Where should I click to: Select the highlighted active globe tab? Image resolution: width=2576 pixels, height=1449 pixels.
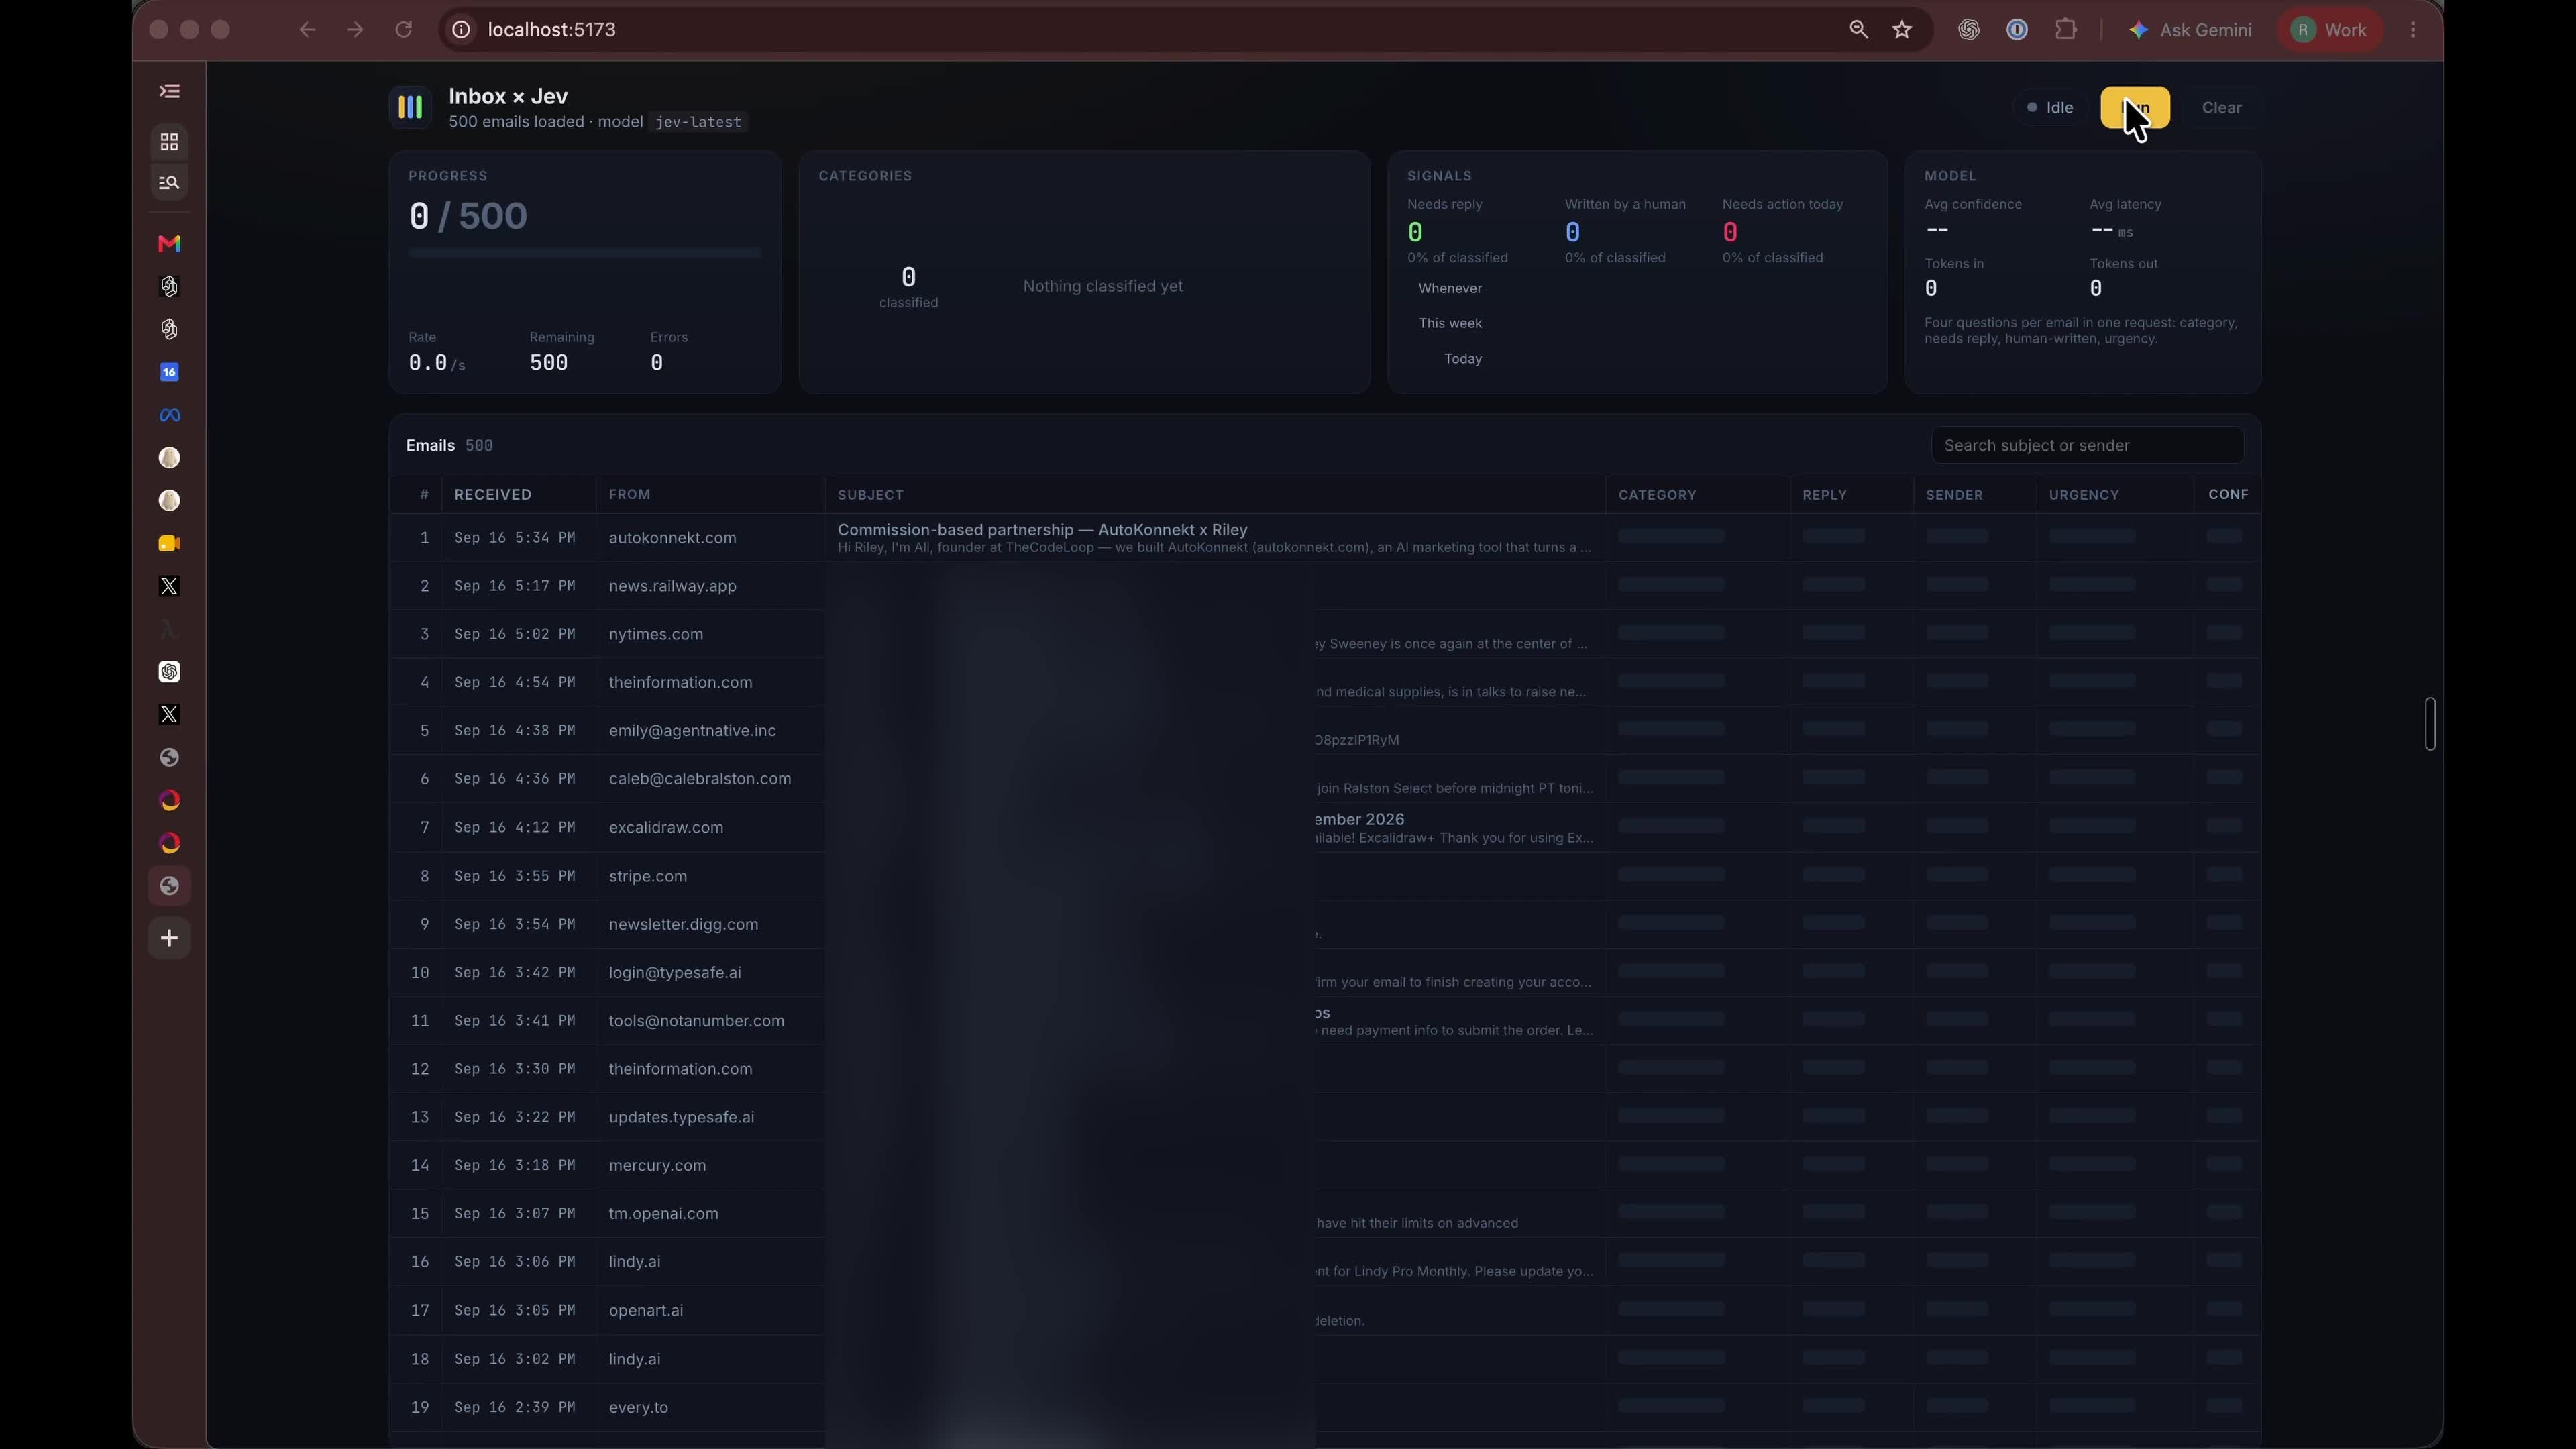point(169,886)
